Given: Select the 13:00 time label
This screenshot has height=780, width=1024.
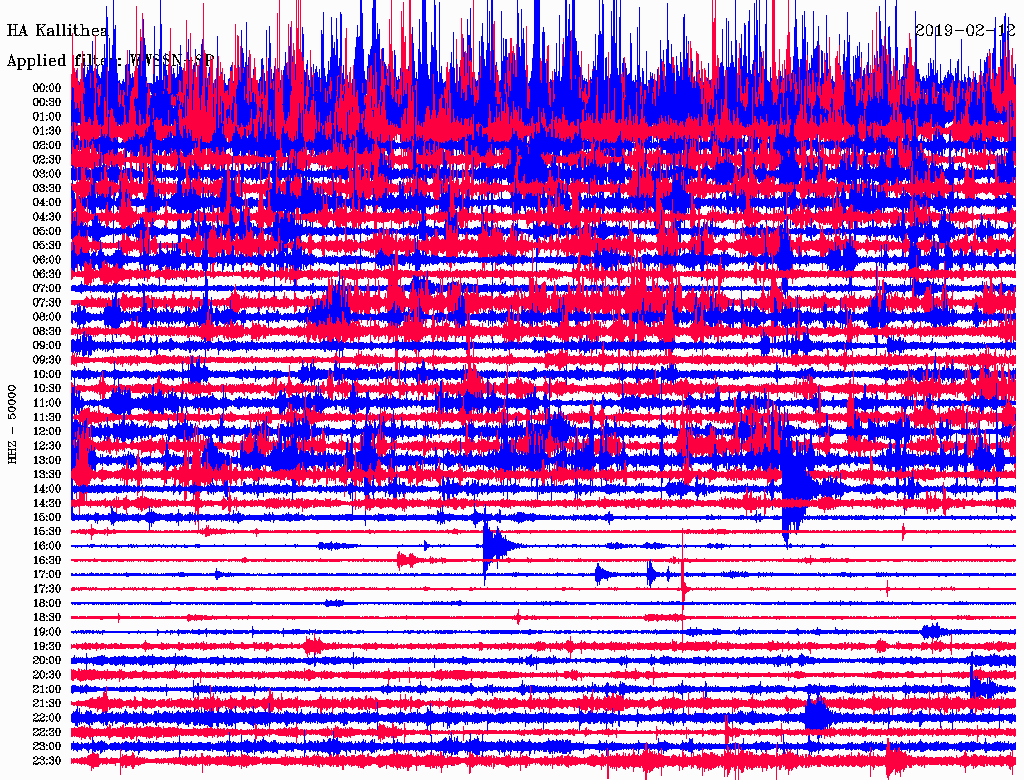Looking at the screenshot, I should pos(46,461).
